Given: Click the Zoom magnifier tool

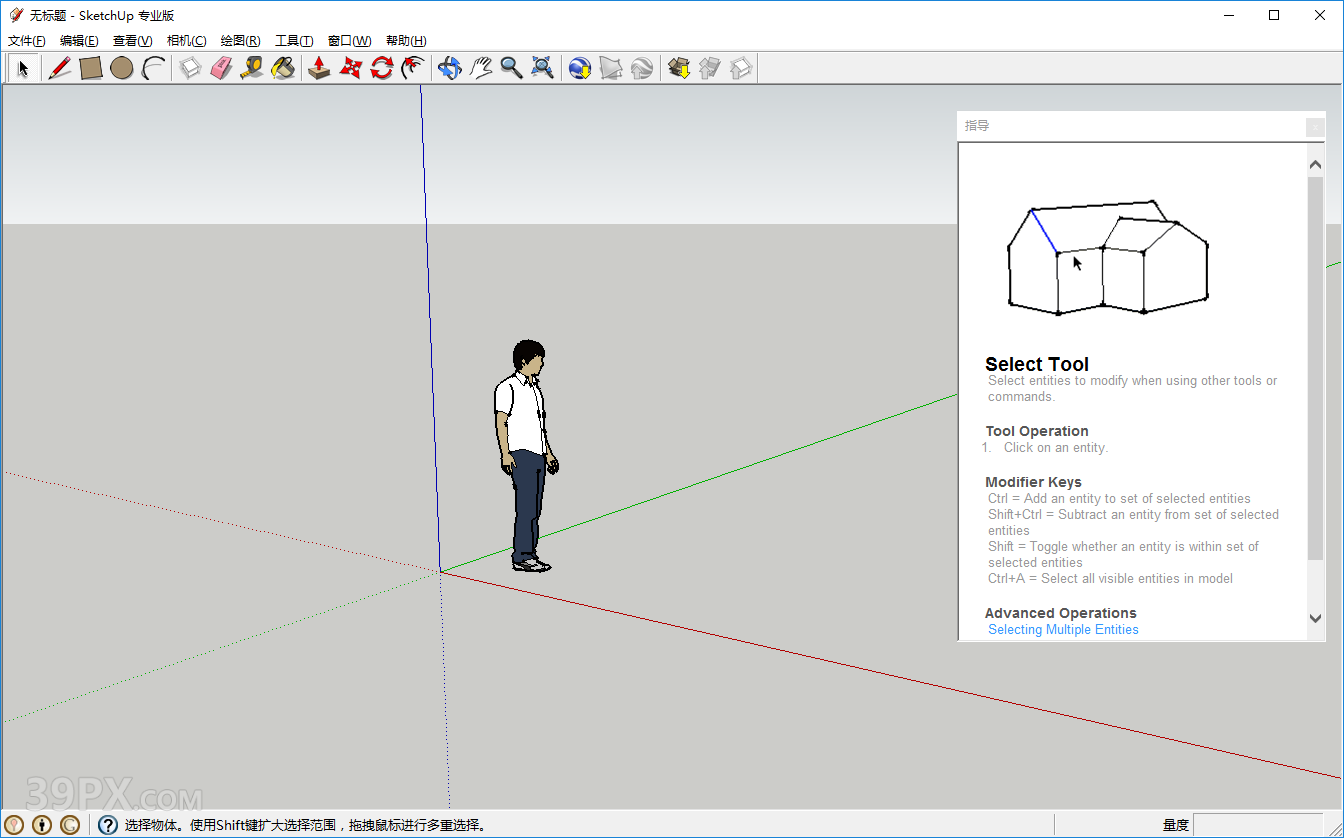Looking at the screenshot, I should (x=512, y=68).
